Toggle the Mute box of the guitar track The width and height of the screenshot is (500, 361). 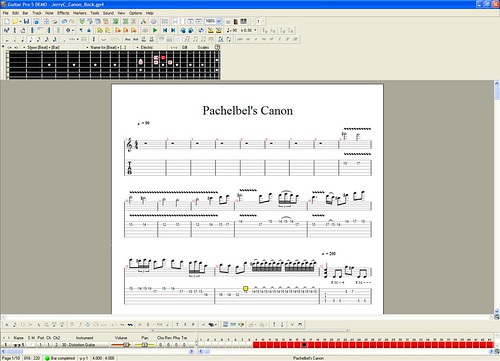point(33,345)
